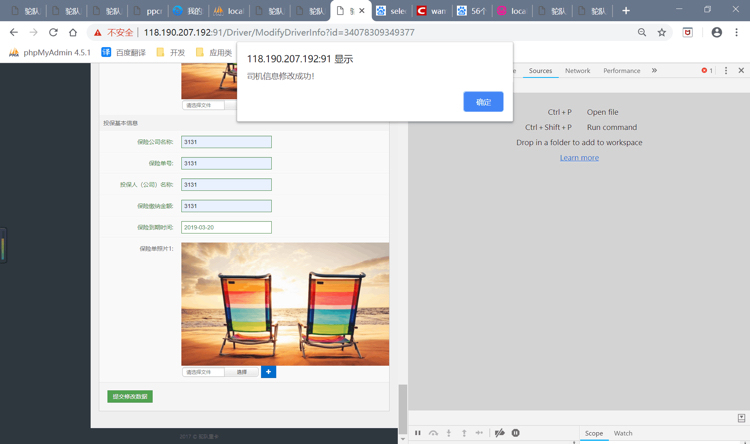The width and height of the screenshot is (750, 444).
Task: Reload the page with the refresh icon
Action: 53,32
